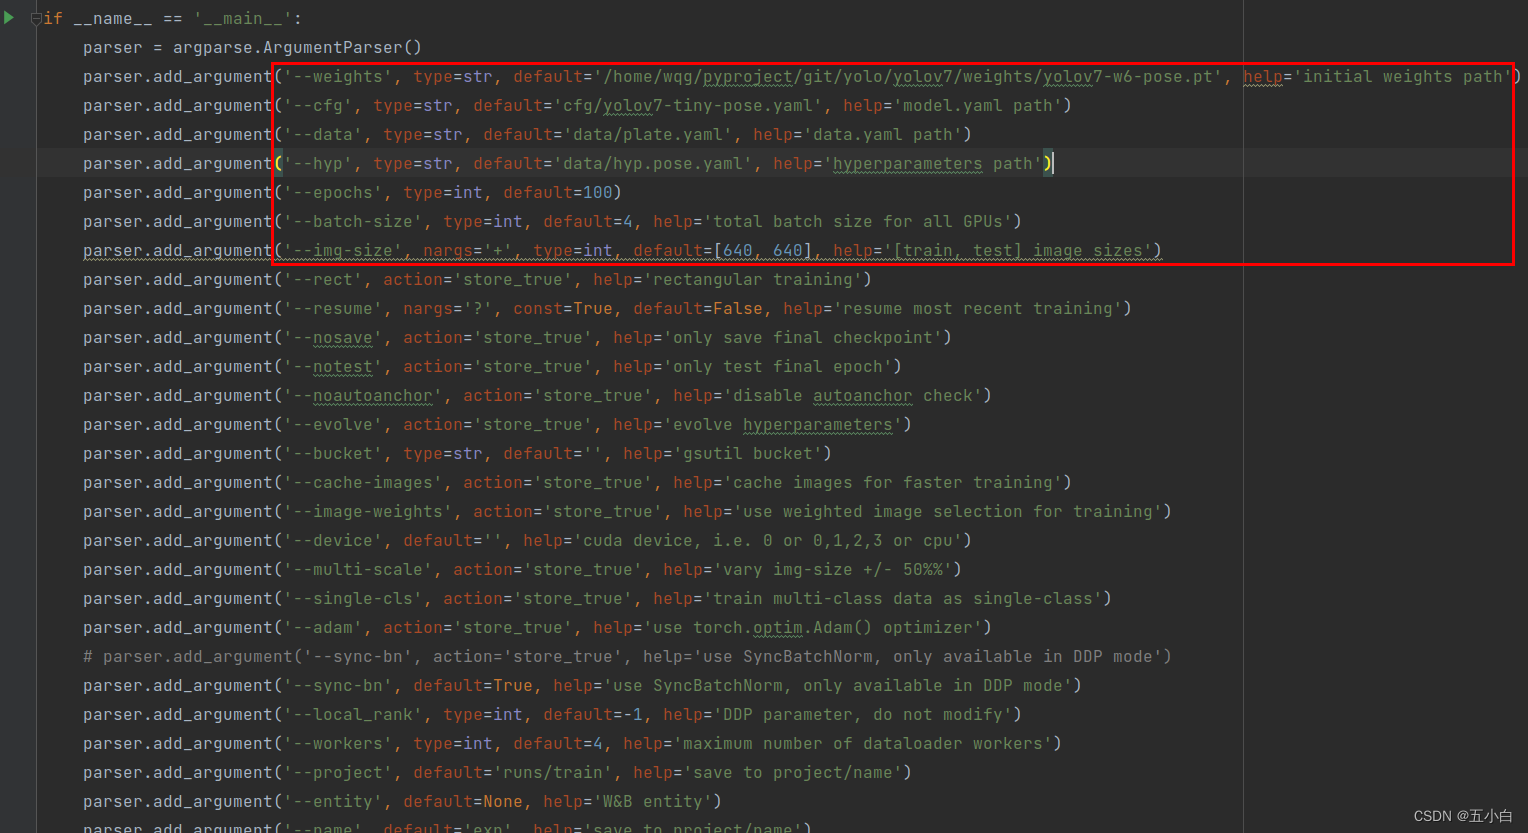This screenshot has height=833, width=1528.
Task: Click the 'gsutil bucket' help string
Action: click(748, 454)
